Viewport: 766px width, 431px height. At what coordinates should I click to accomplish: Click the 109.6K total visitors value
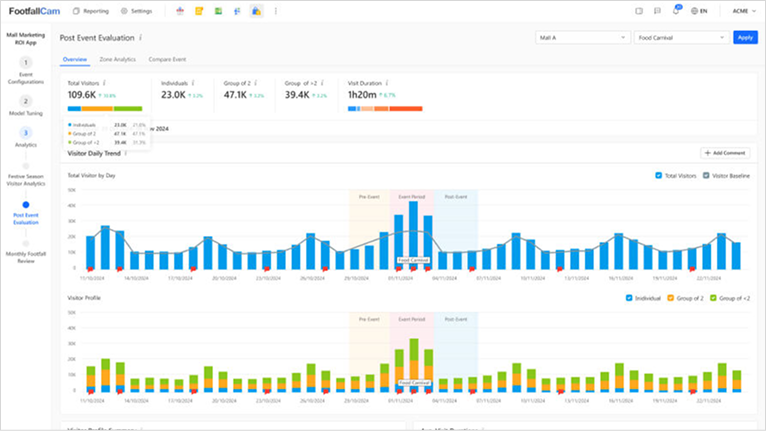click(x=82, y=95)
